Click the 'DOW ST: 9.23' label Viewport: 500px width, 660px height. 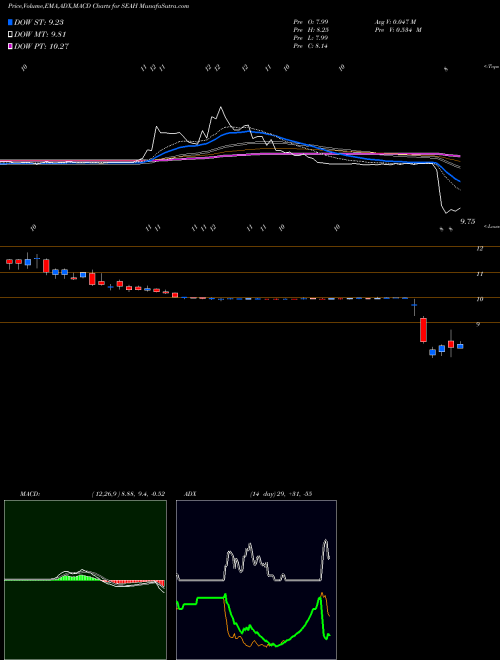[39, 22]
